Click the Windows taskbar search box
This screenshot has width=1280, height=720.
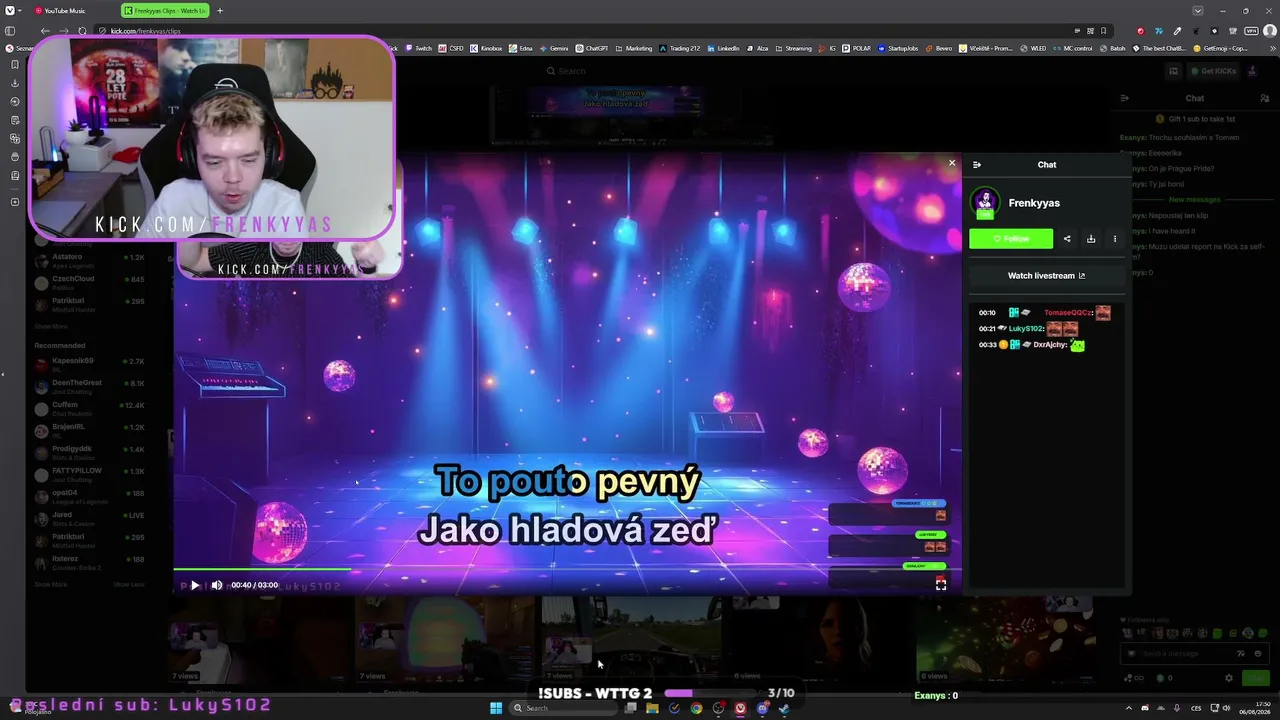pyautogui.click(x=561, y=708)
